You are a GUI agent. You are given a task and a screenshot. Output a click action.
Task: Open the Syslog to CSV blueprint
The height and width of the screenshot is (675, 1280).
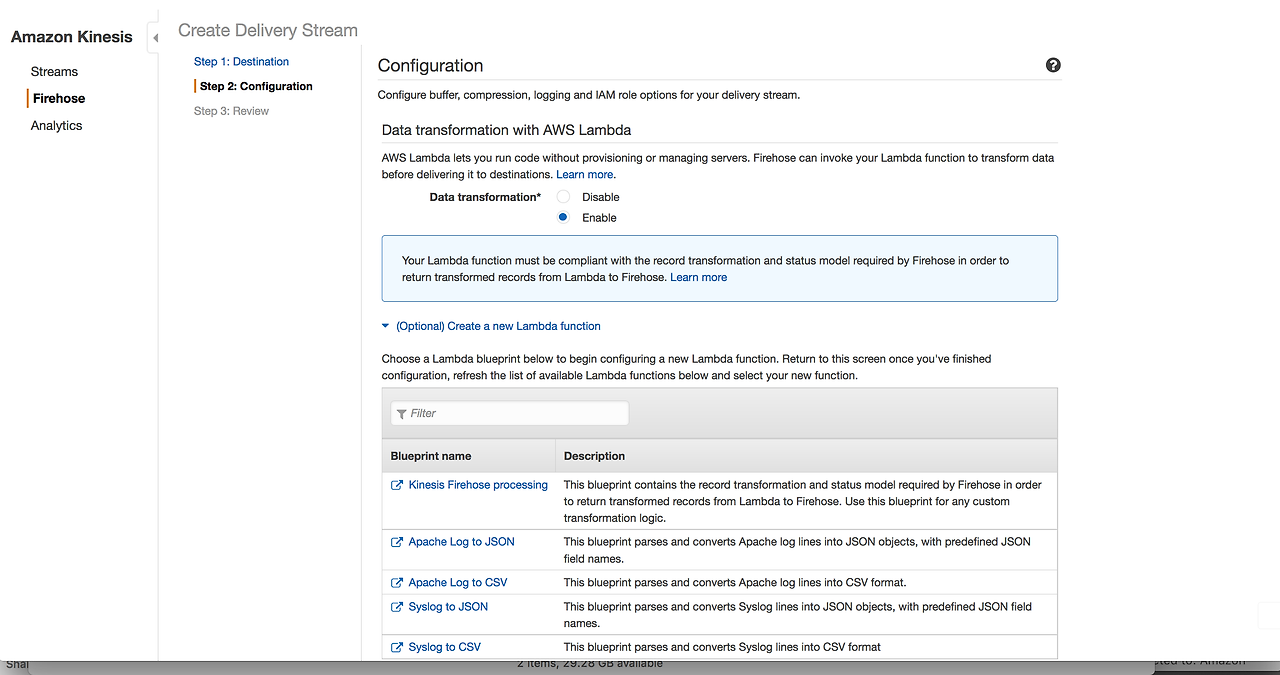(x=445, y=648)
